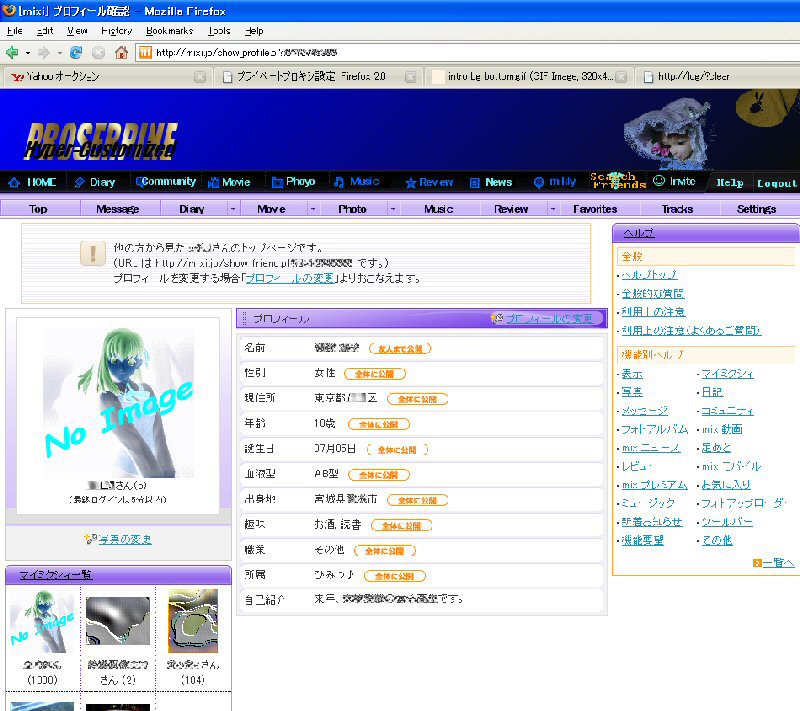This screenshot has height=711, width=800.
Task: Reload the page with the refresh icon
Action: tap(76, 52)
